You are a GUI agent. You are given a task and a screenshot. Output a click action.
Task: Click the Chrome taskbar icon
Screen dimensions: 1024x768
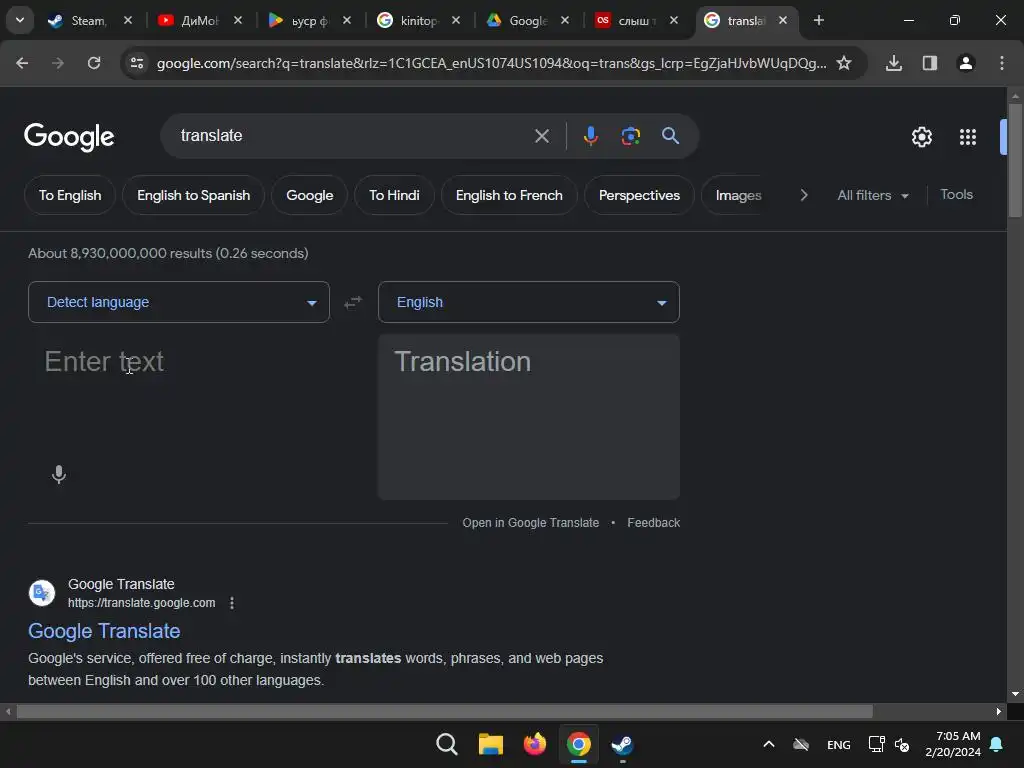[579, 744]
